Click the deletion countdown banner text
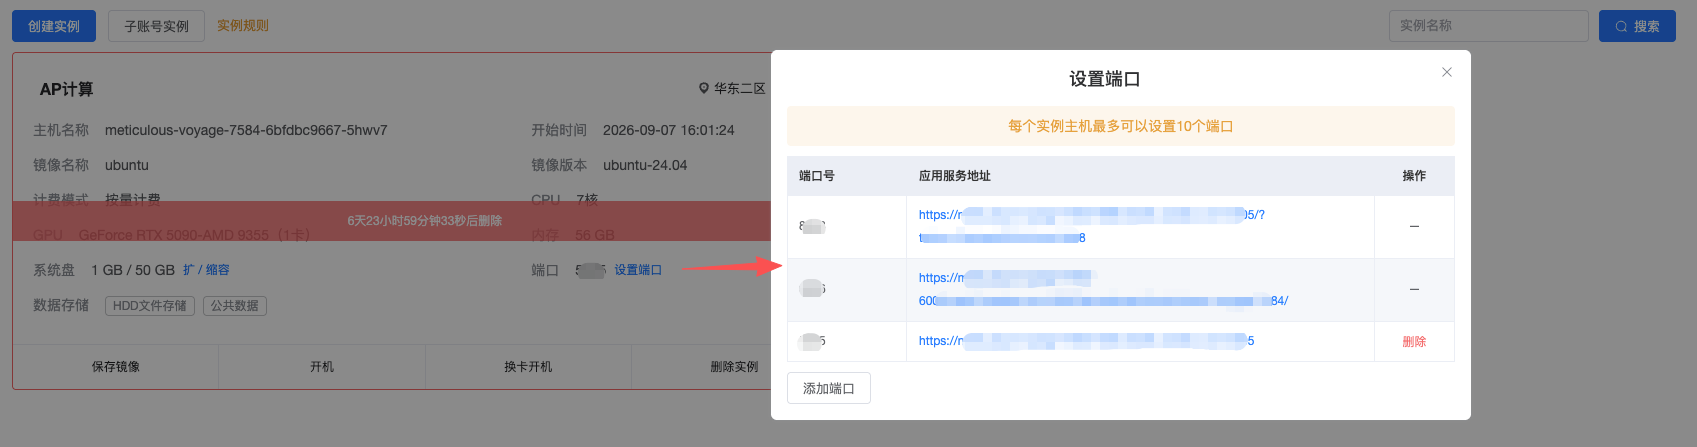 [x=425, y=221]
